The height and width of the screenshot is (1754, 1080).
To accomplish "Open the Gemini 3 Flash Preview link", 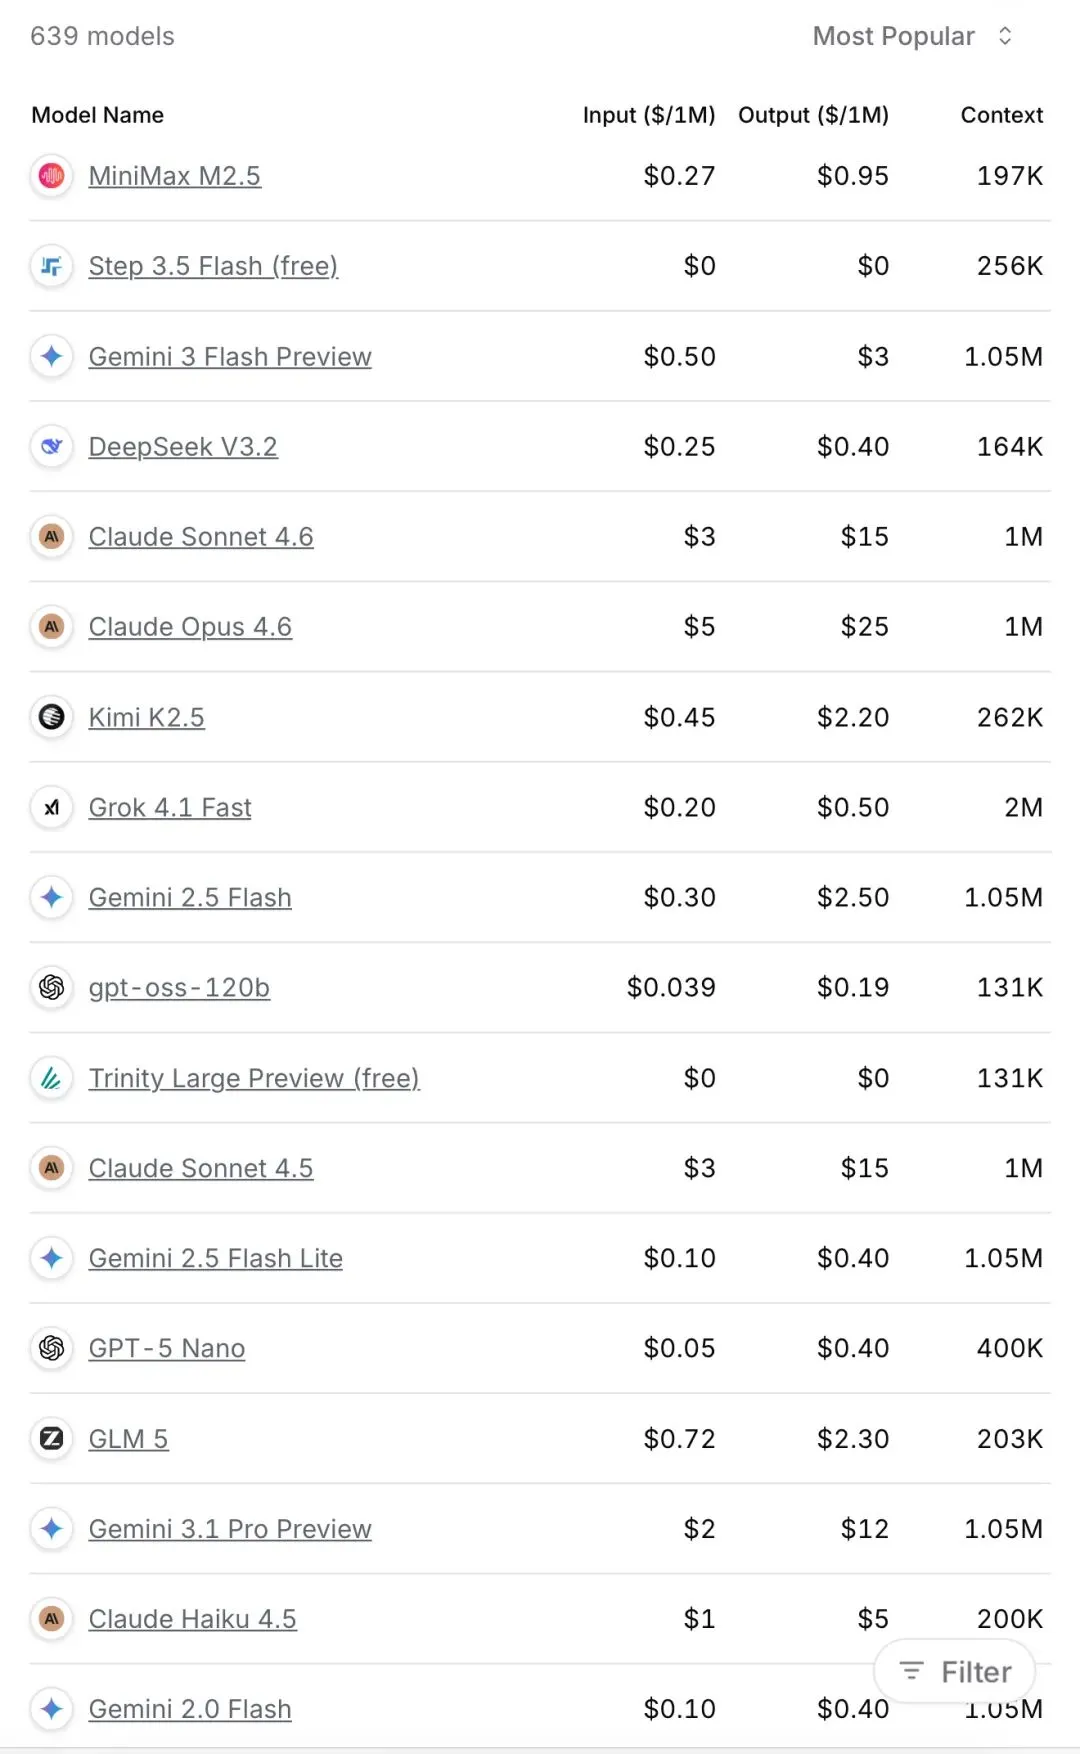I will [230, 357].
